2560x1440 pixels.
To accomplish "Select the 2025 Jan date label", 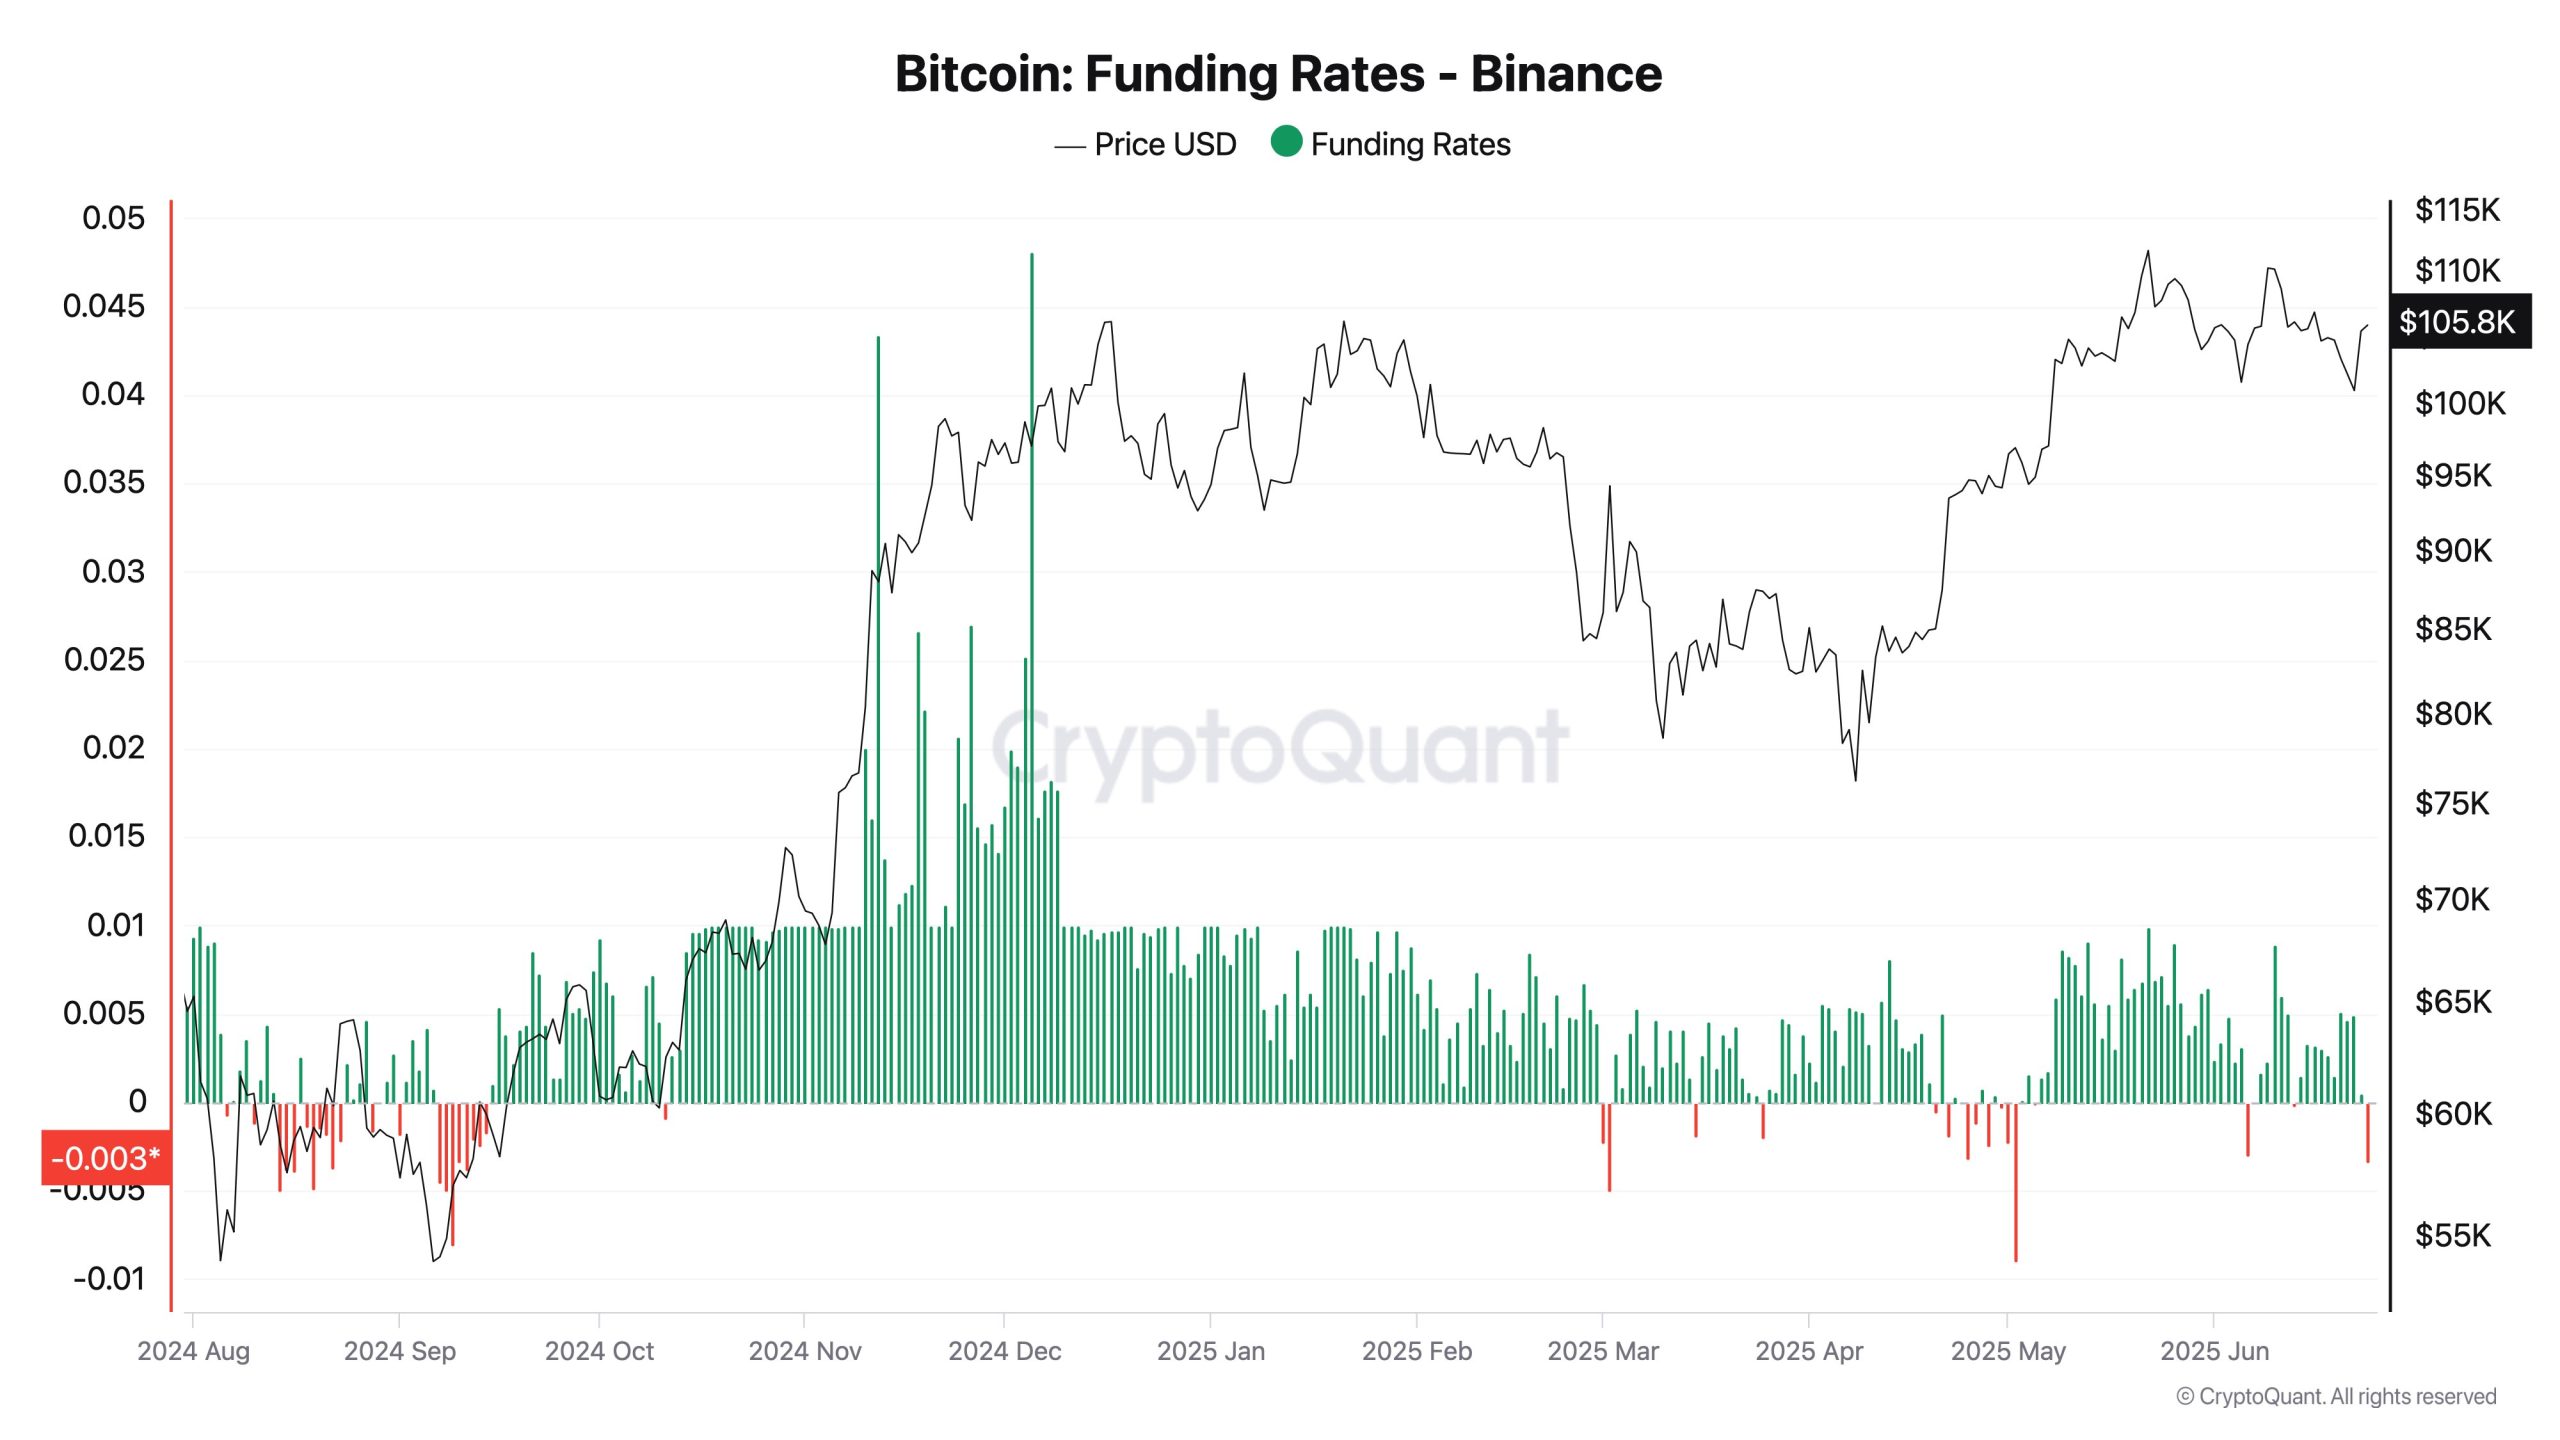I will 1211,1351.
